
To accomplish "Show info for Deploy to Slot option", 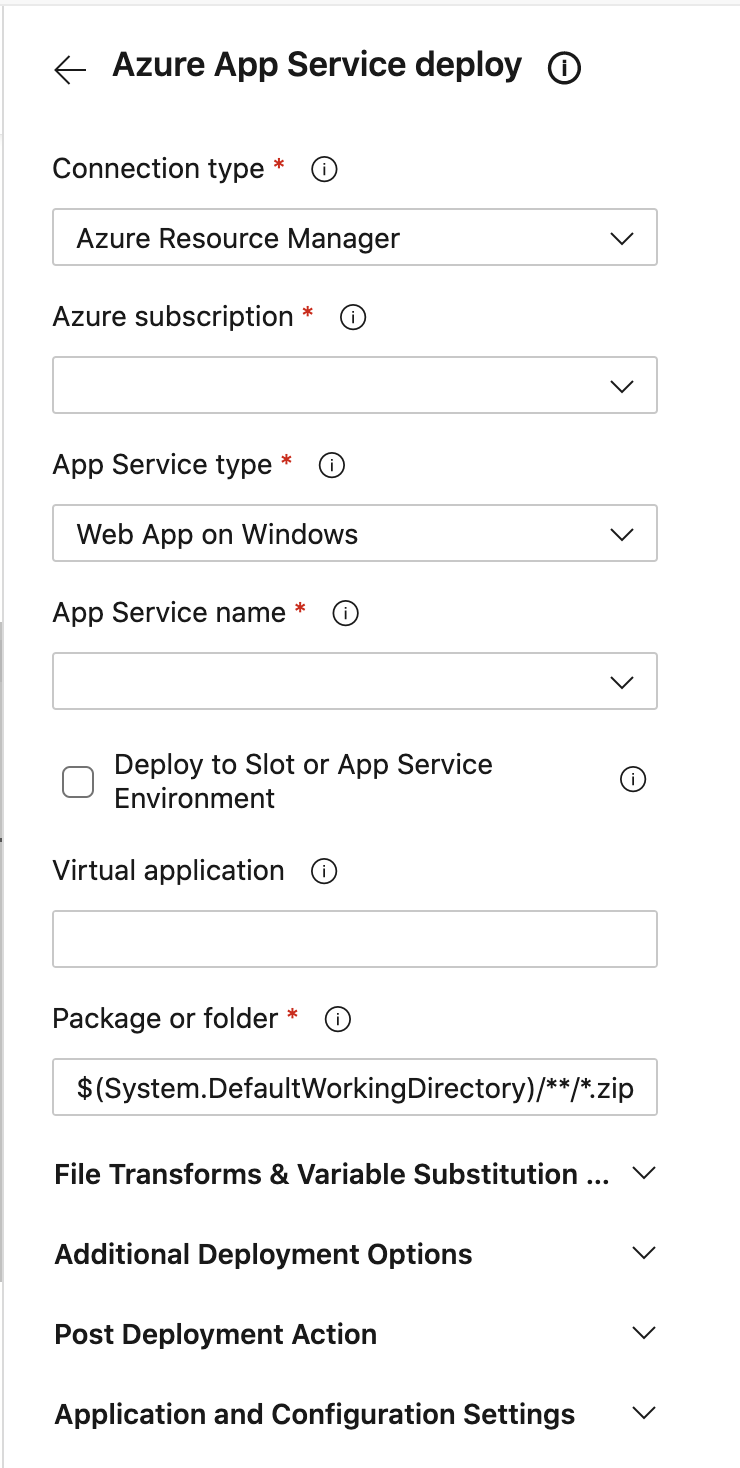I will (x=633, y=780).
